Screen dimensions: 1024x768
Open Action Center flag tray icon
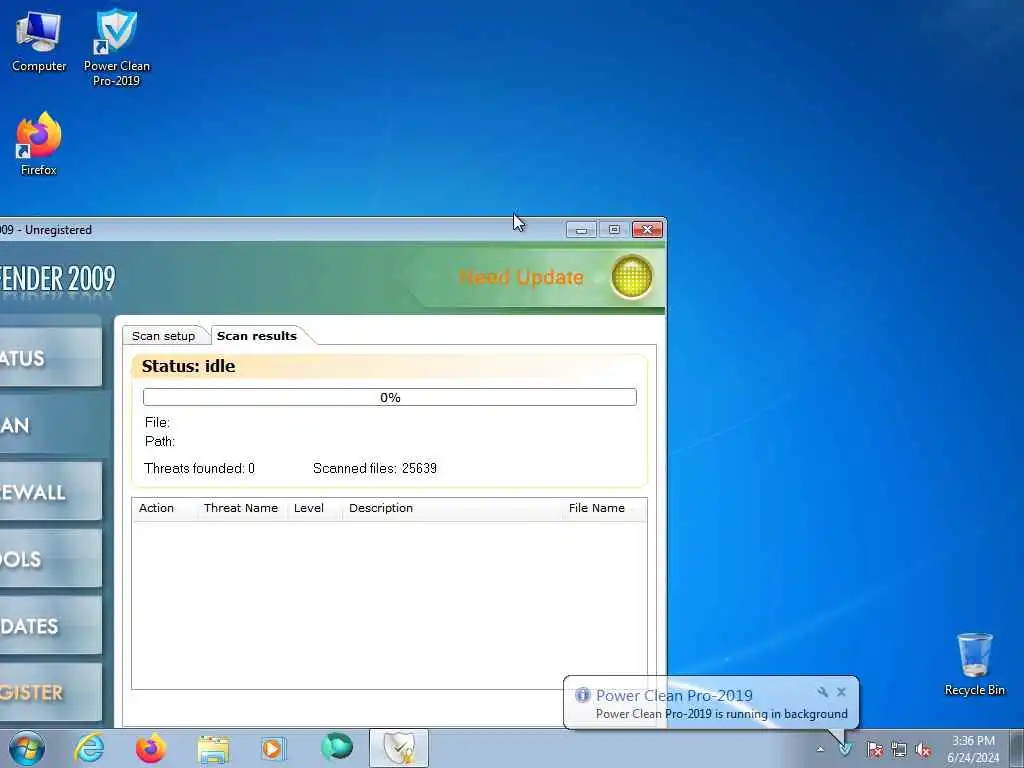pos(874,749)
